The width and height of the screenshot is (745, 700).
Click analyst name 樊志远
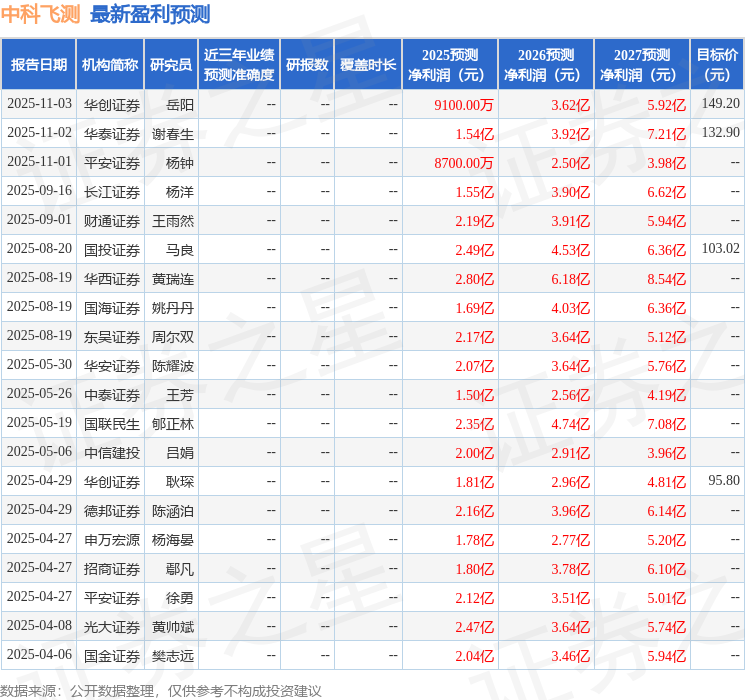click(x=173, y=656)
